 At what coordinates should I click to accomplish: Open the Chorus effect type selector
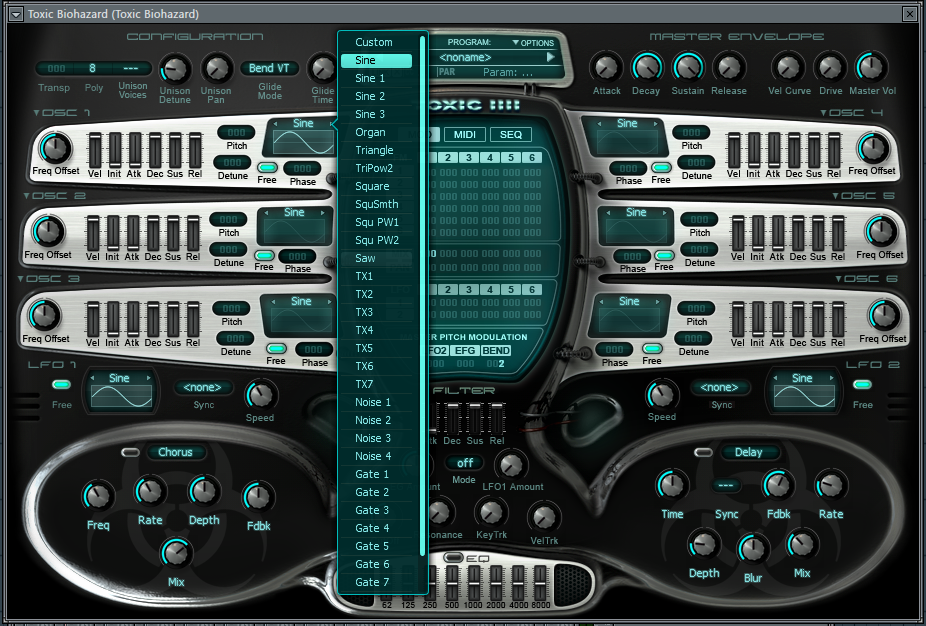coord(175,452)
